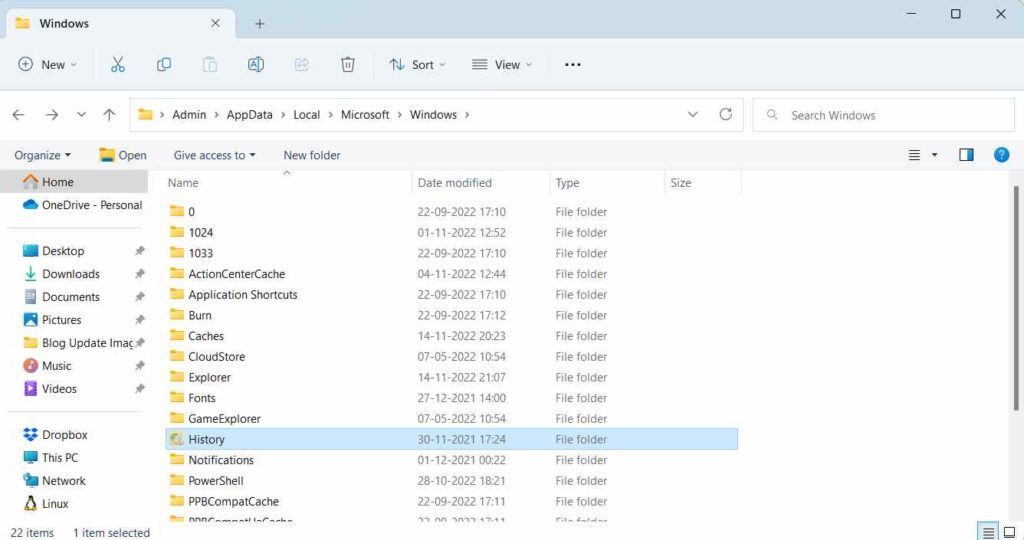Switch to details view in status bar
The width and height of the screenshot is (1024, 540).
click(x=988, y=532)
